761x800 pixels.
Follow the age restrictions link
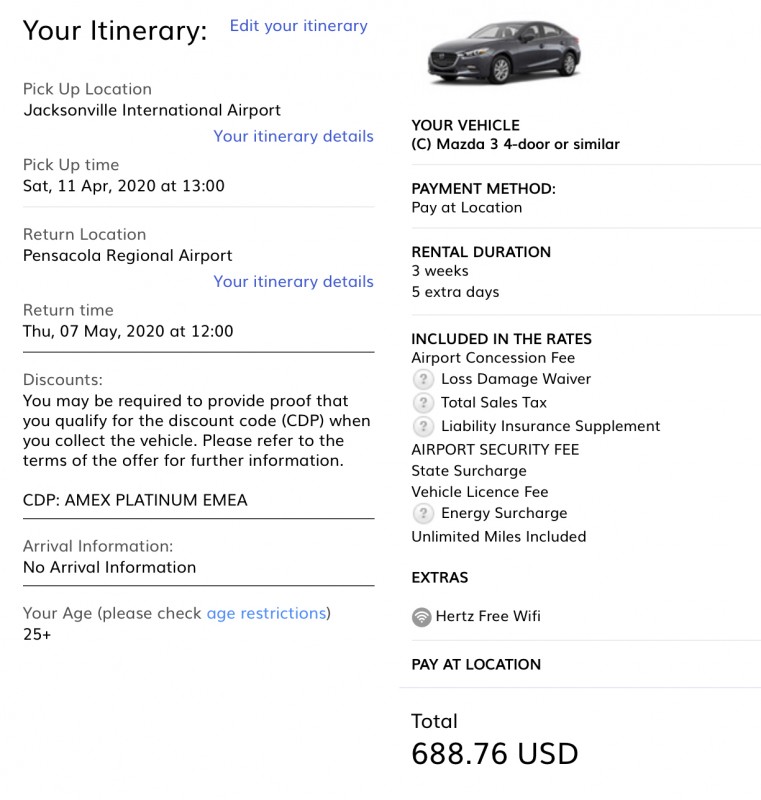(266, 613)
